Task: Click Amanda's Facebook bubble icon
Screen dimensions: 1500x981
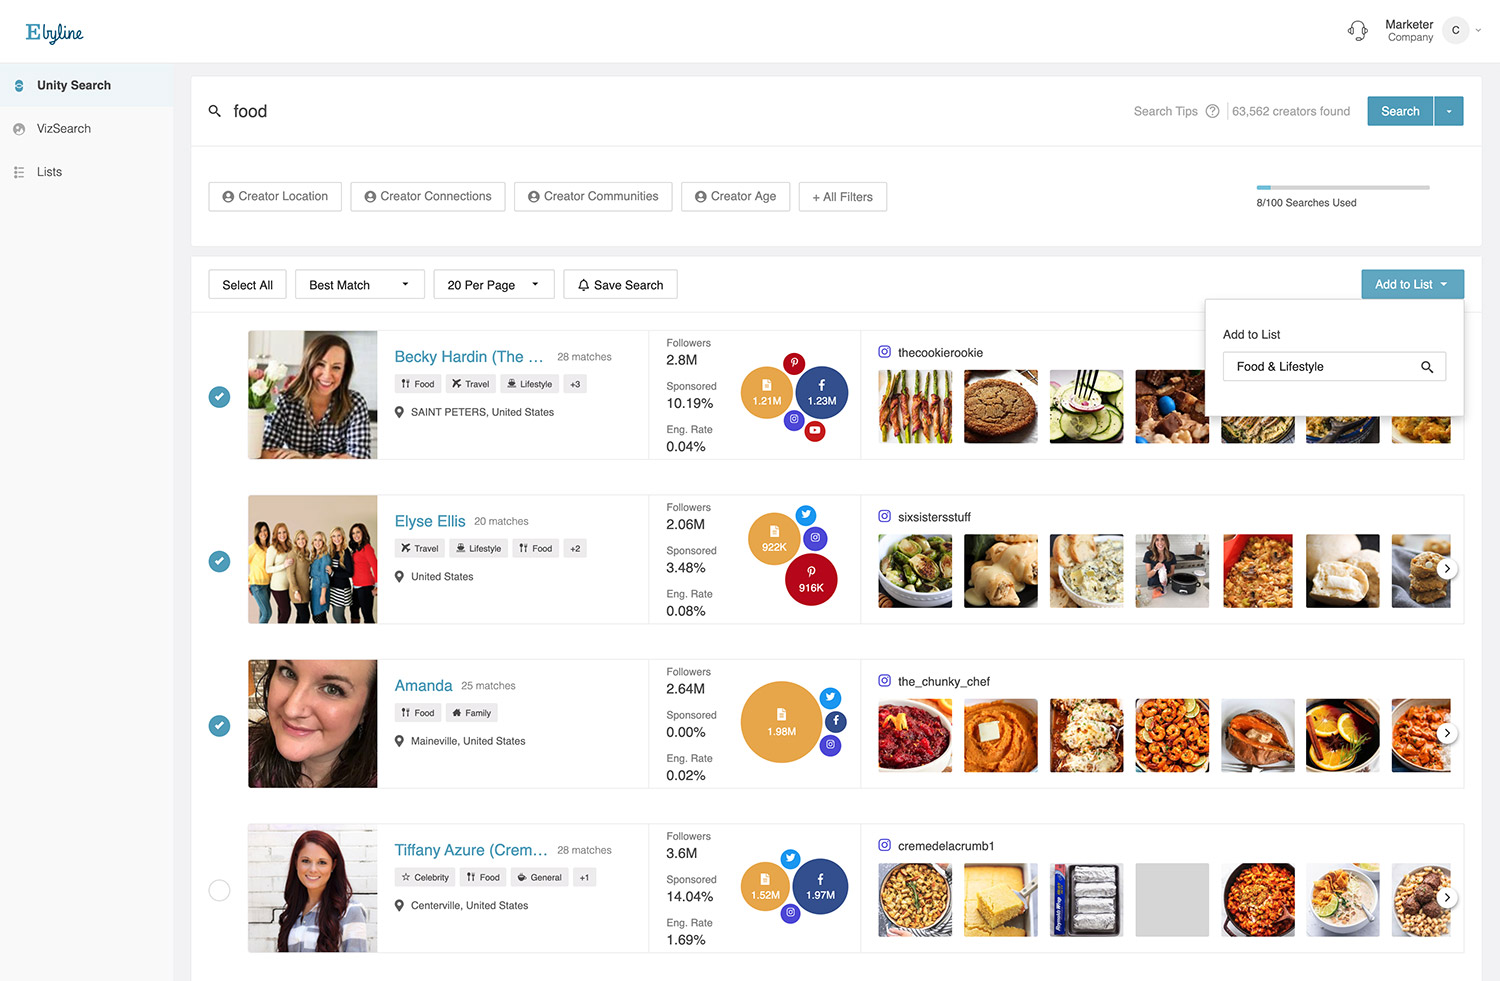Action: click(836, 721)
